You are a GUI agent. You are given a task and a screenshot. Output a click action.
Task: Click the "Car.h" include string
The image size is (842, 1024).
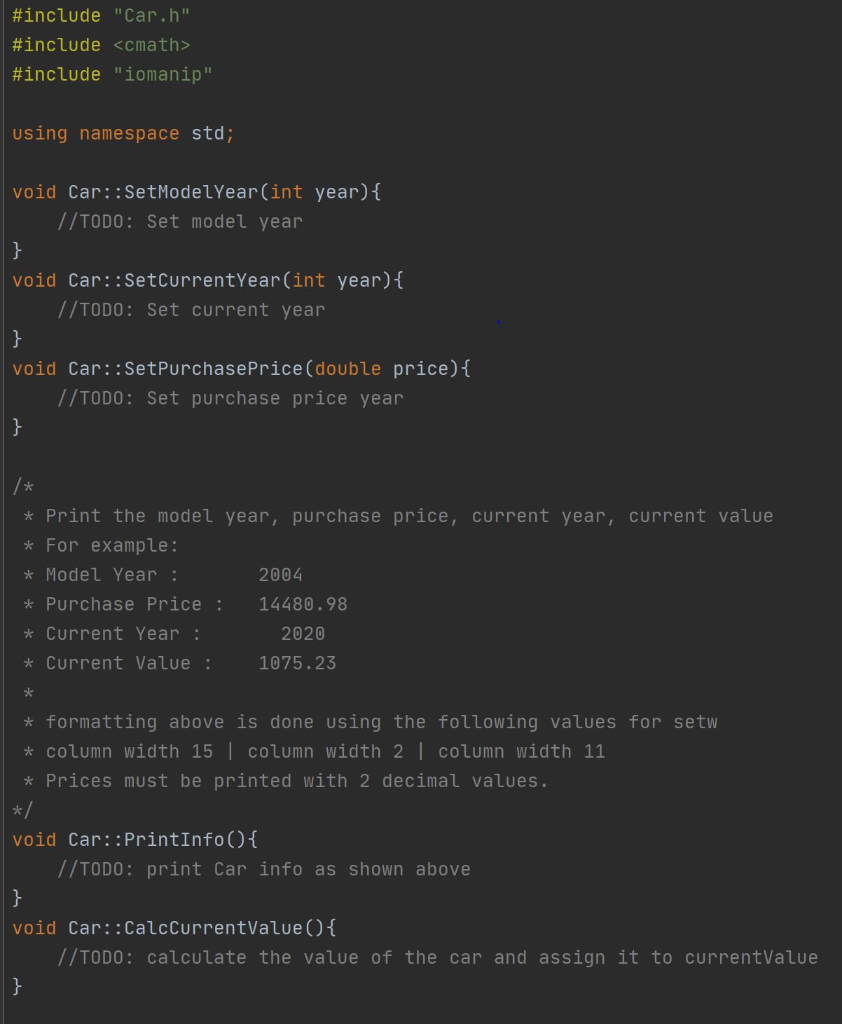(x=152, y=16)
